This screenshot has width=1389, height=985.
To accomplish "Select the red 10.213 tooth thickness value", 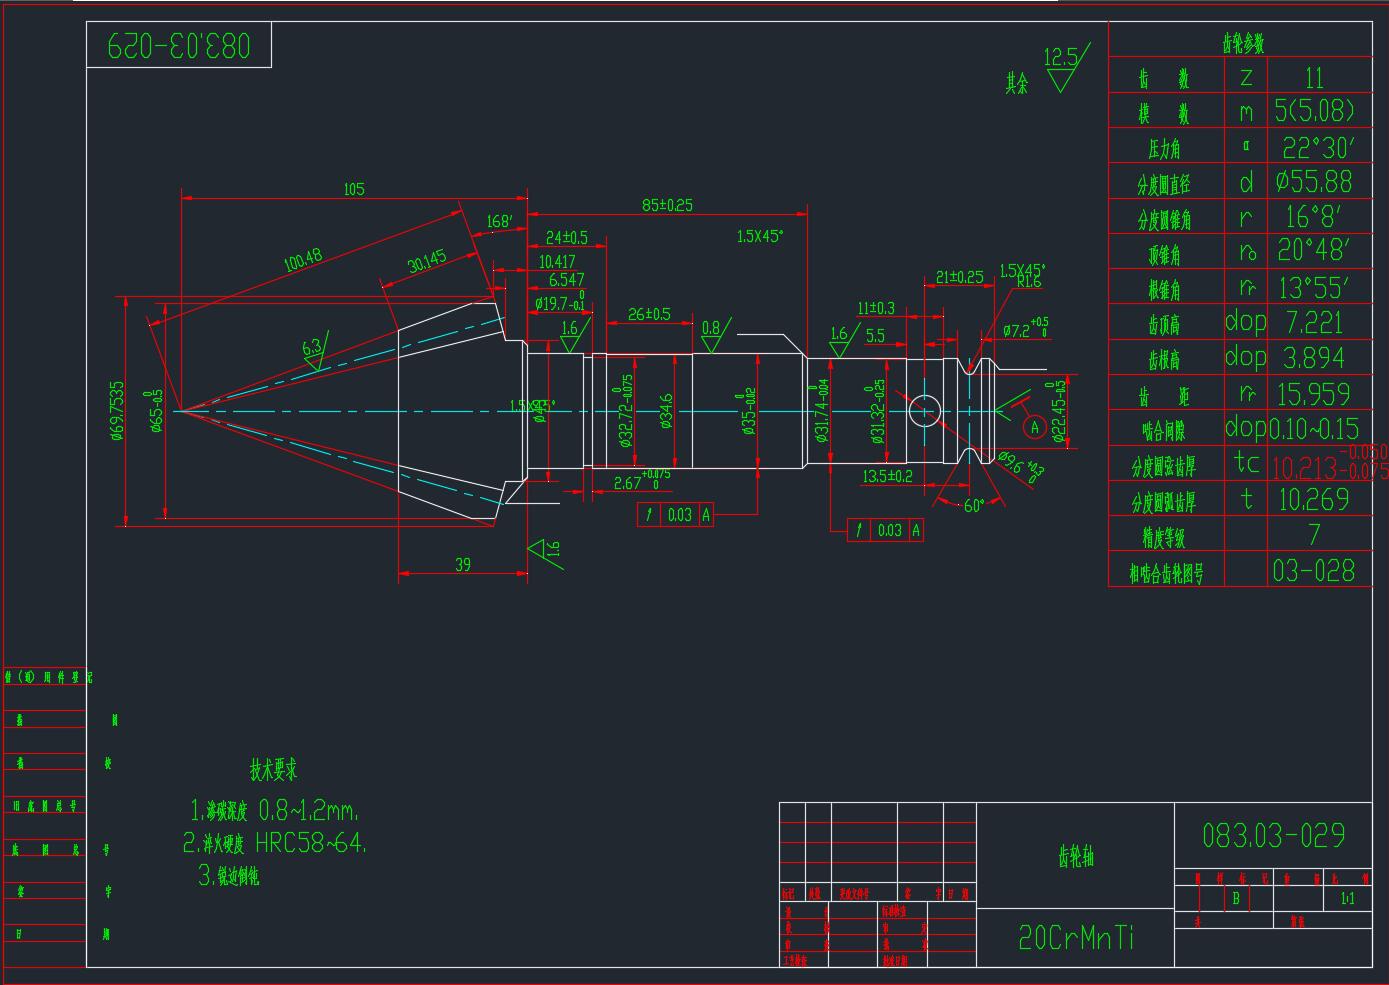I will pos(1308,467).
